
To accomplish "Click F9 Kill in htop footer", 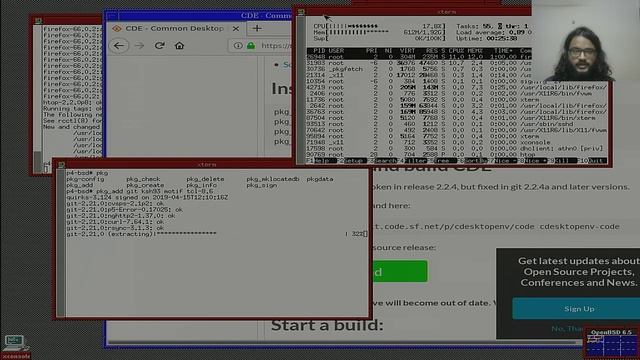I will 562,161.
